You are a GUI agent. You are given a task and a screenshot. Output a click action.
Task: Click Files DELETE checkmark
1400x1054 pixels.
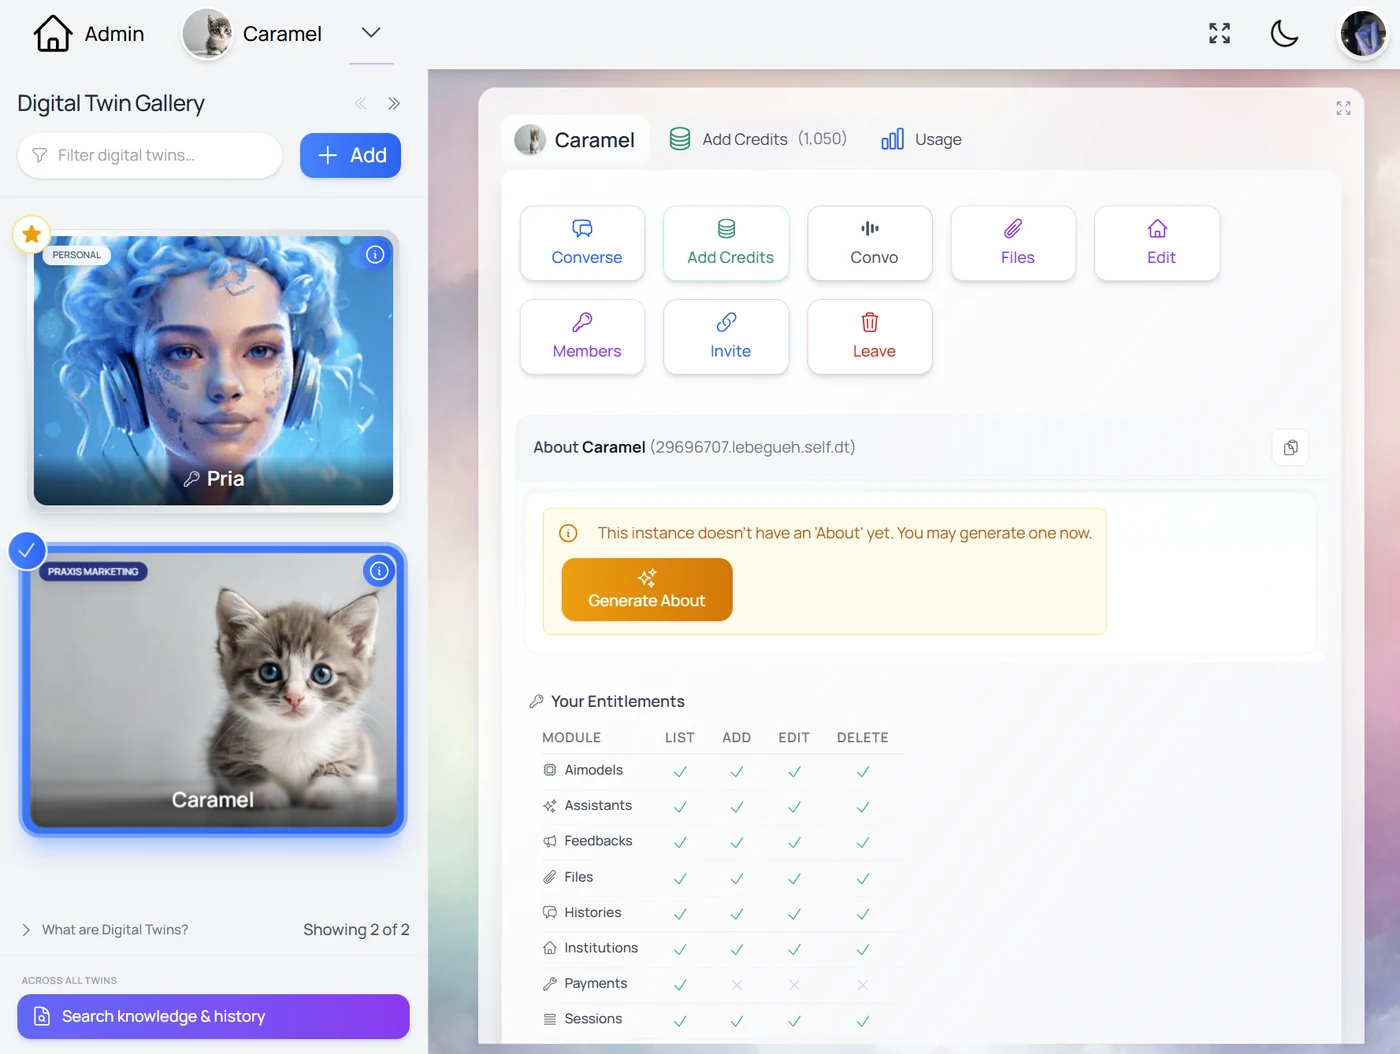click(863, 879)
